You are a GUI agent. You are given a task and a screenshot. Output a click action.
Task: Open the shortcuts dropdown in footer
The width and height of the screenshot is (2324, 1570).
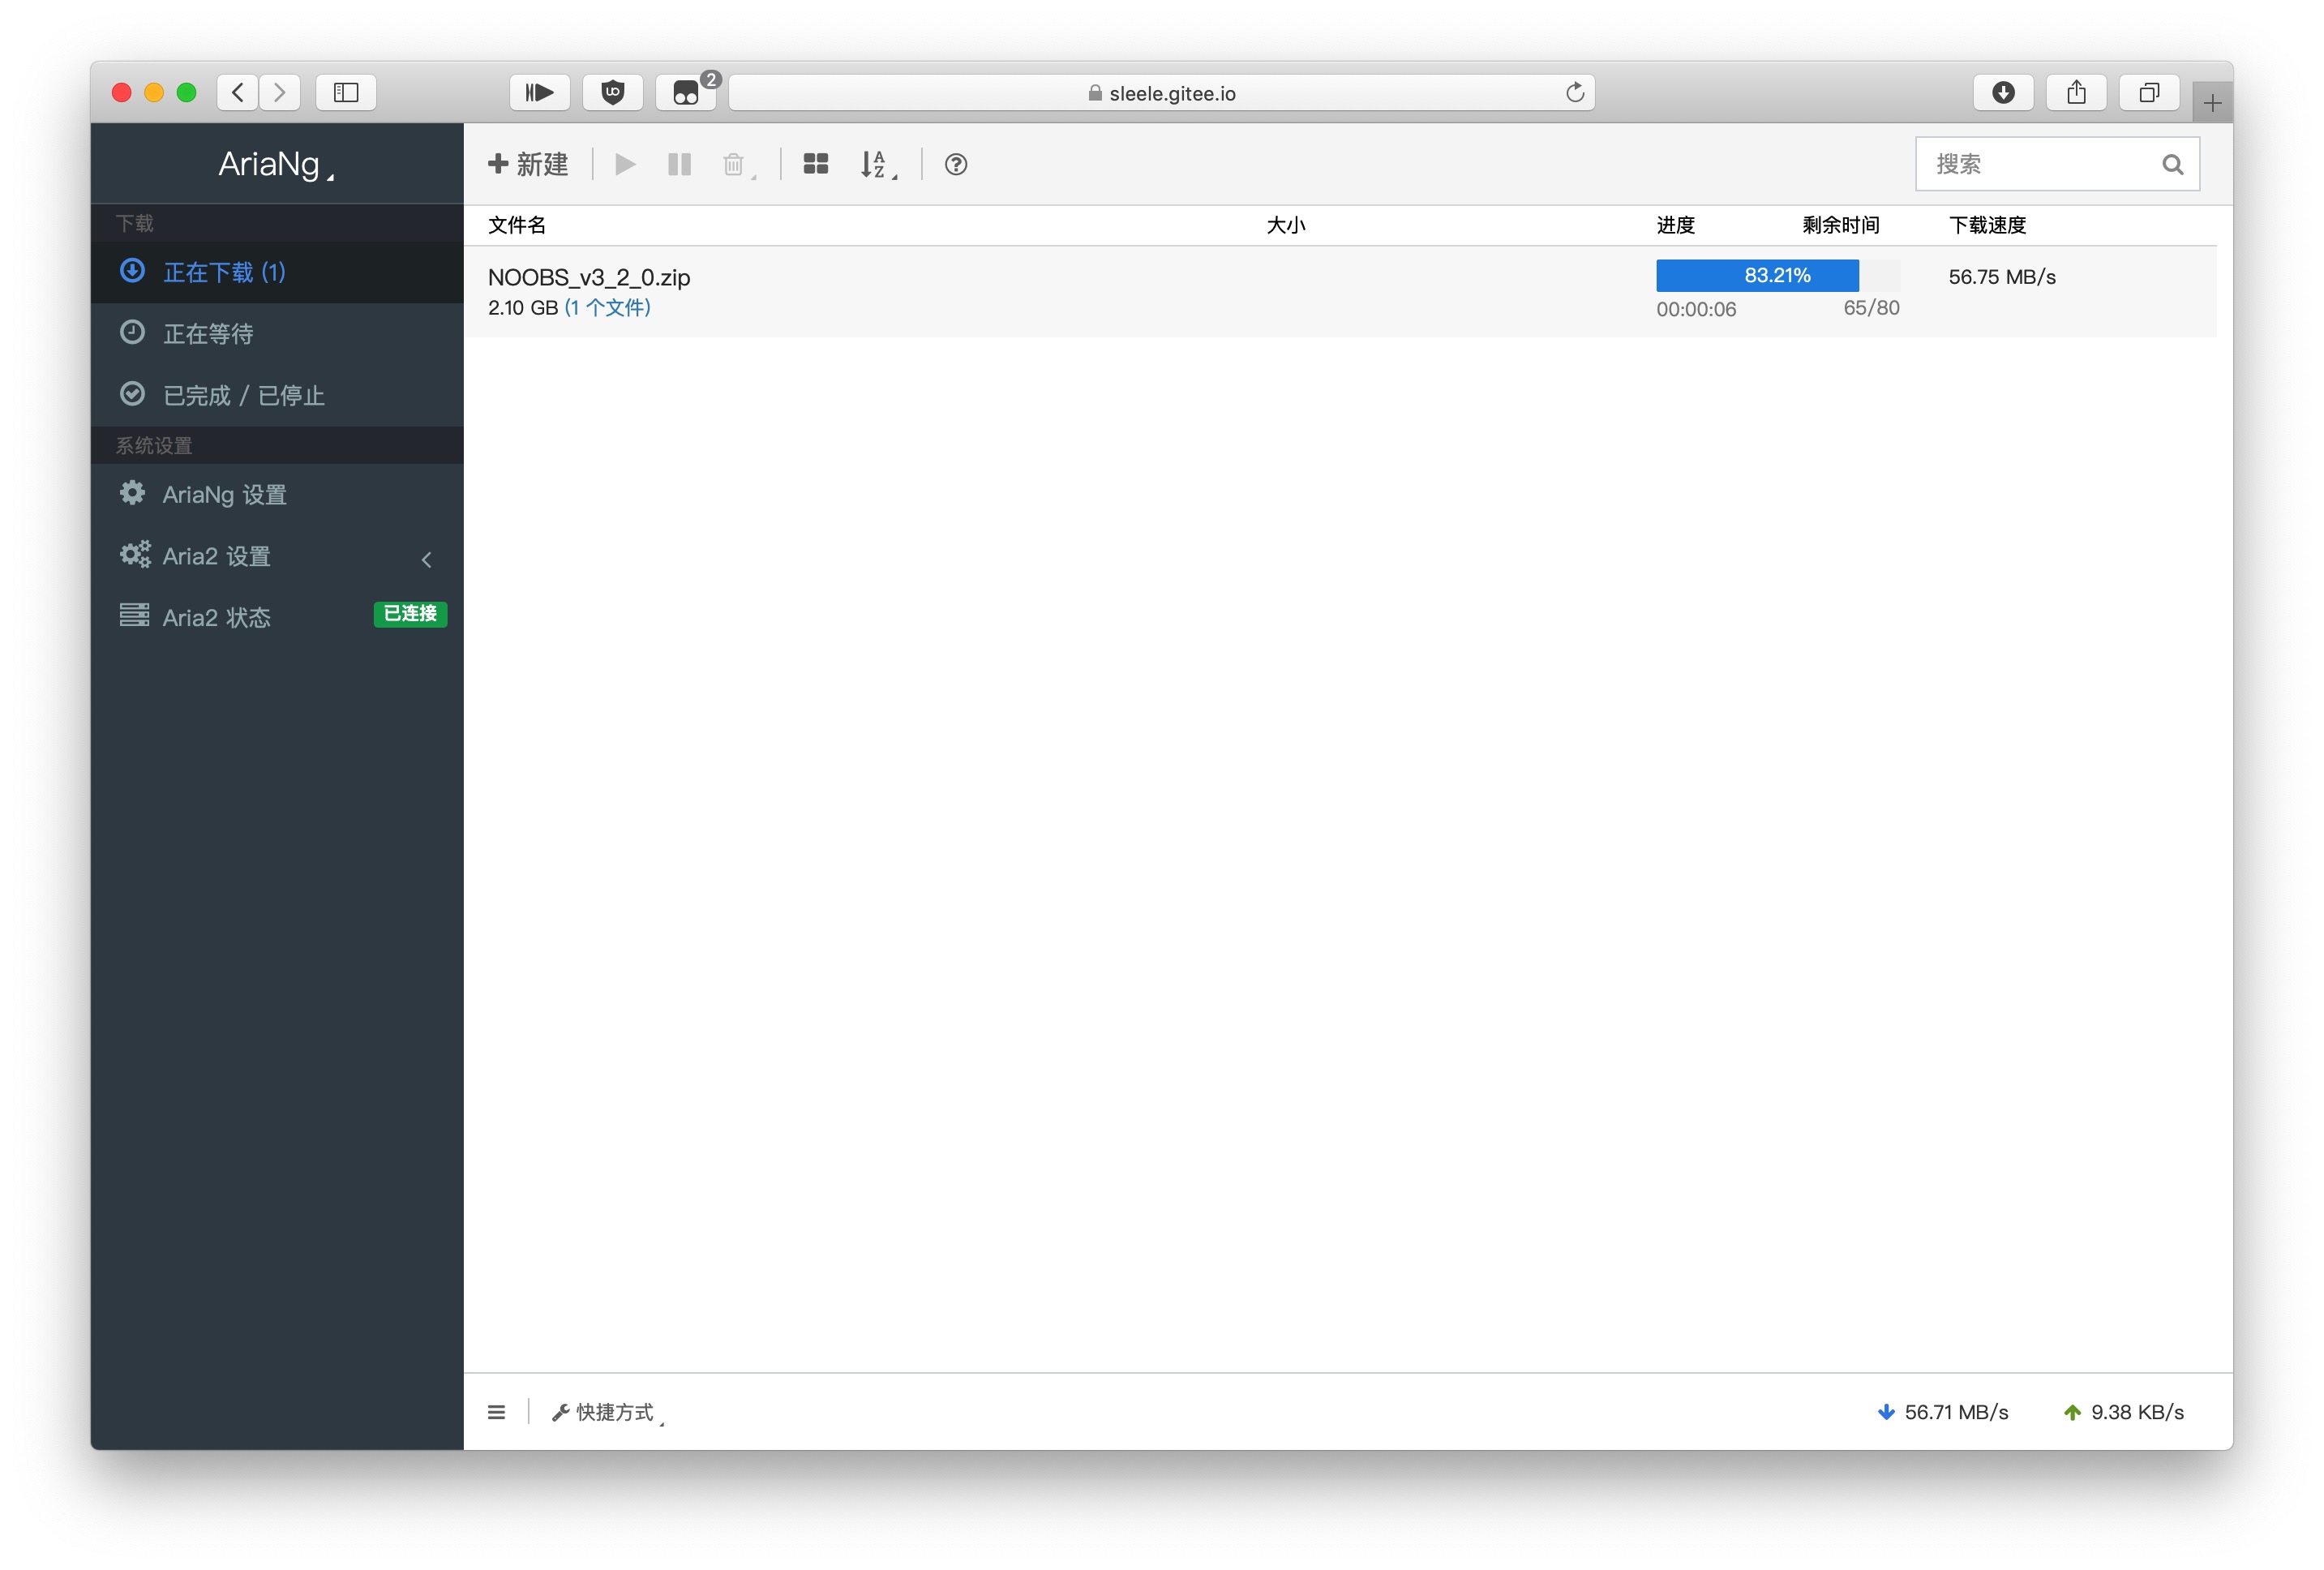pyautogui.click(x=607, y=1412)
